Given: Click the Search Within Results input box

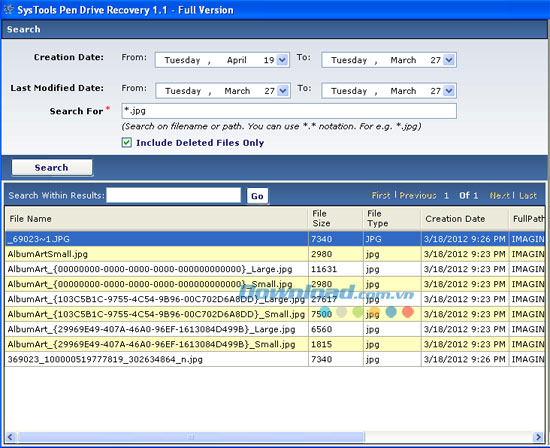Looking at the screenshot, I should (x=174, y=195).
